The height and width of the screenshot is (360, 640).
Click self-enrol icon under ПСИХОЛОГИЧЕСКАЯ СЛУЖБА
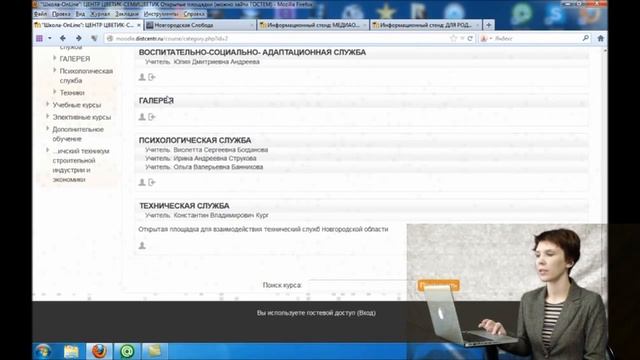[152, 182]
